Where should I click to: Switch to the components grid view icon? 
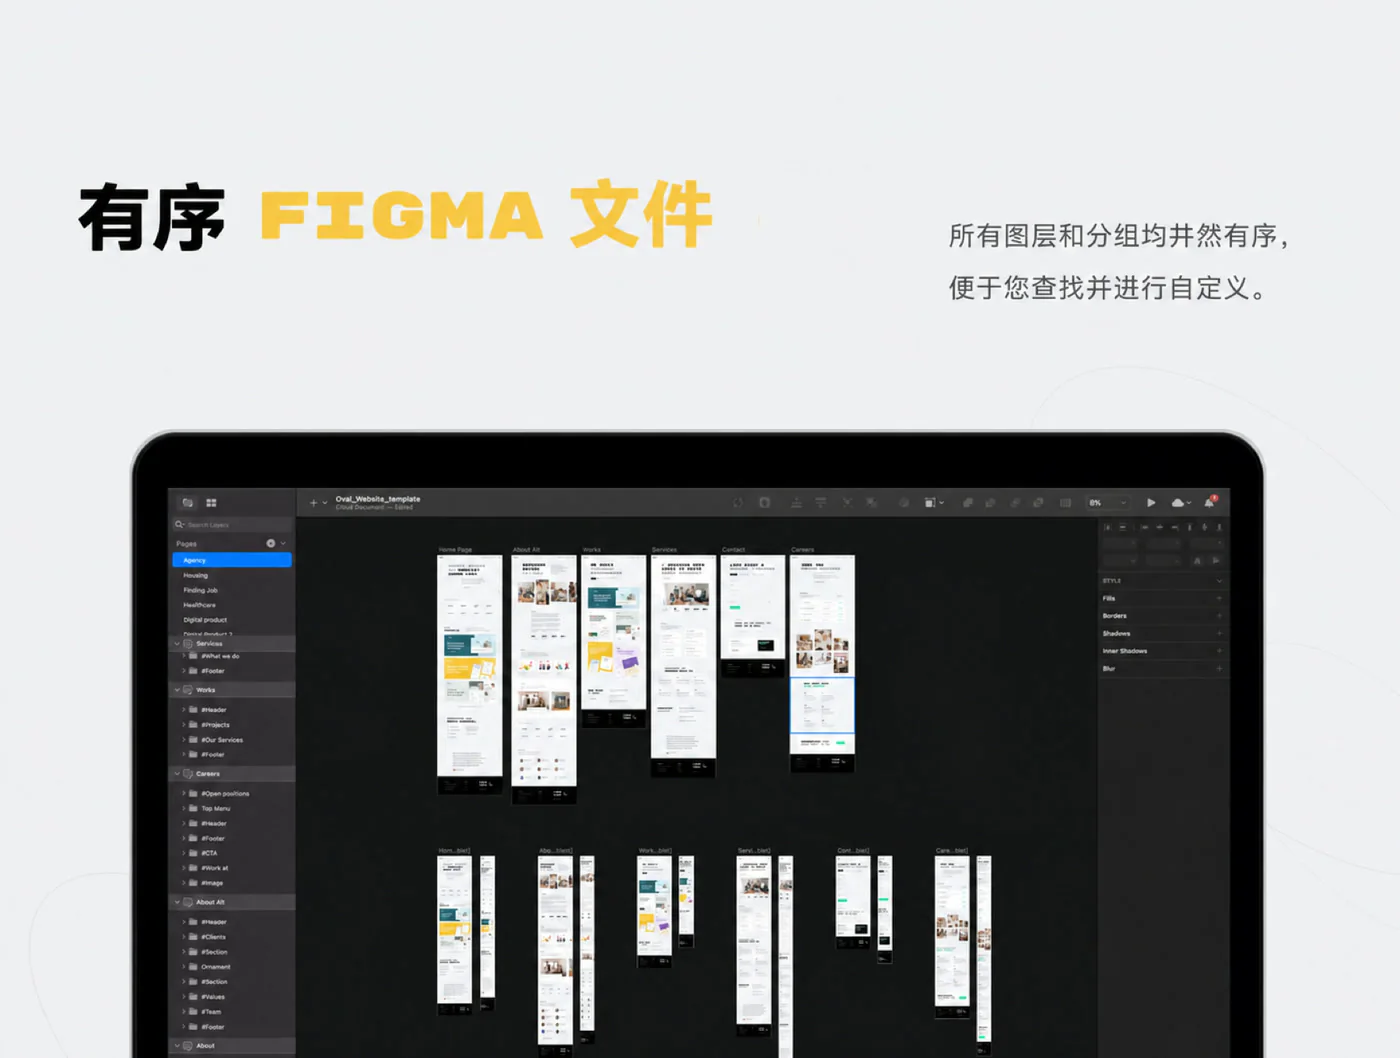click(x=211, y=502)
